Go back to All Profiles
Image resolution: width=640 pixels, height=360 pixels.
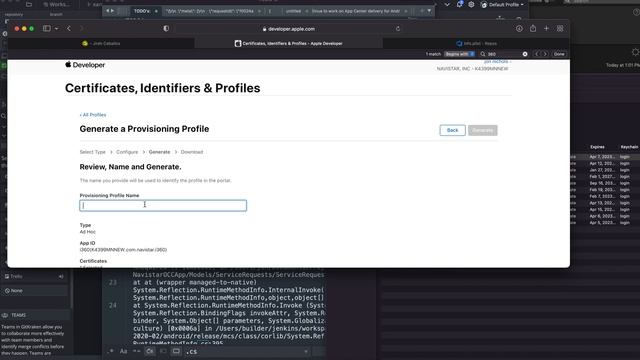[93, 115]
